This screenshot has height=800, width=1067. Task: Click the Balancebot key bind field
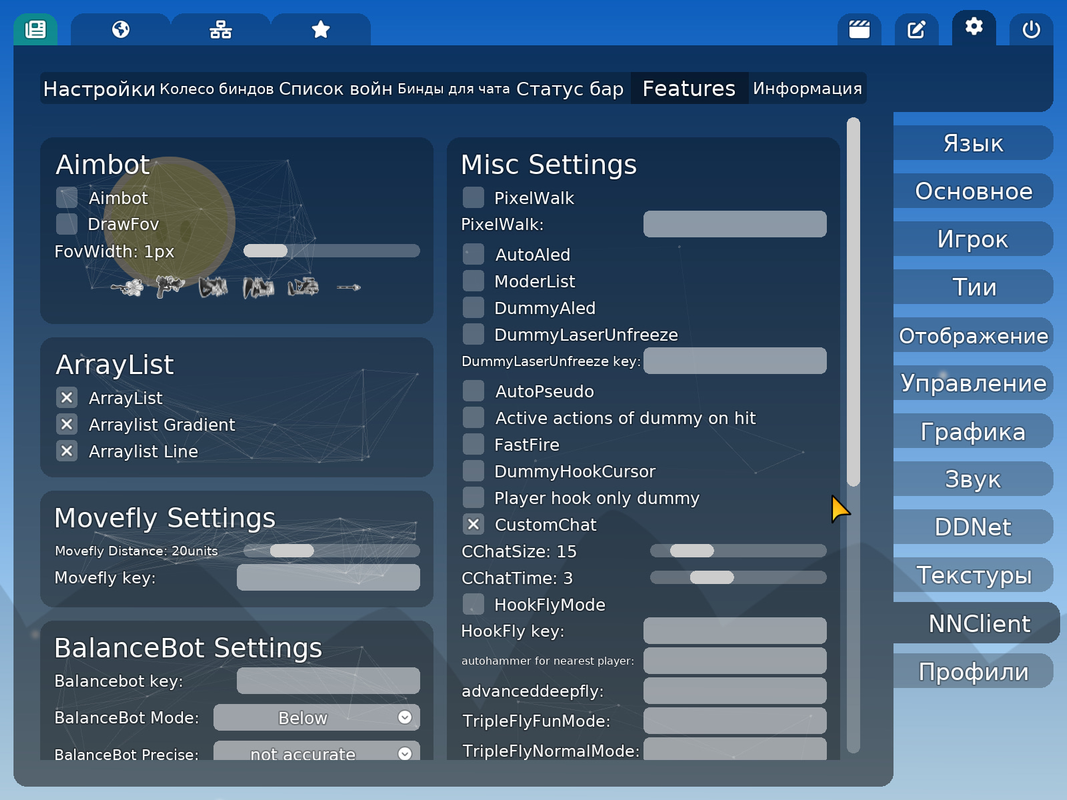coord(328,680)
